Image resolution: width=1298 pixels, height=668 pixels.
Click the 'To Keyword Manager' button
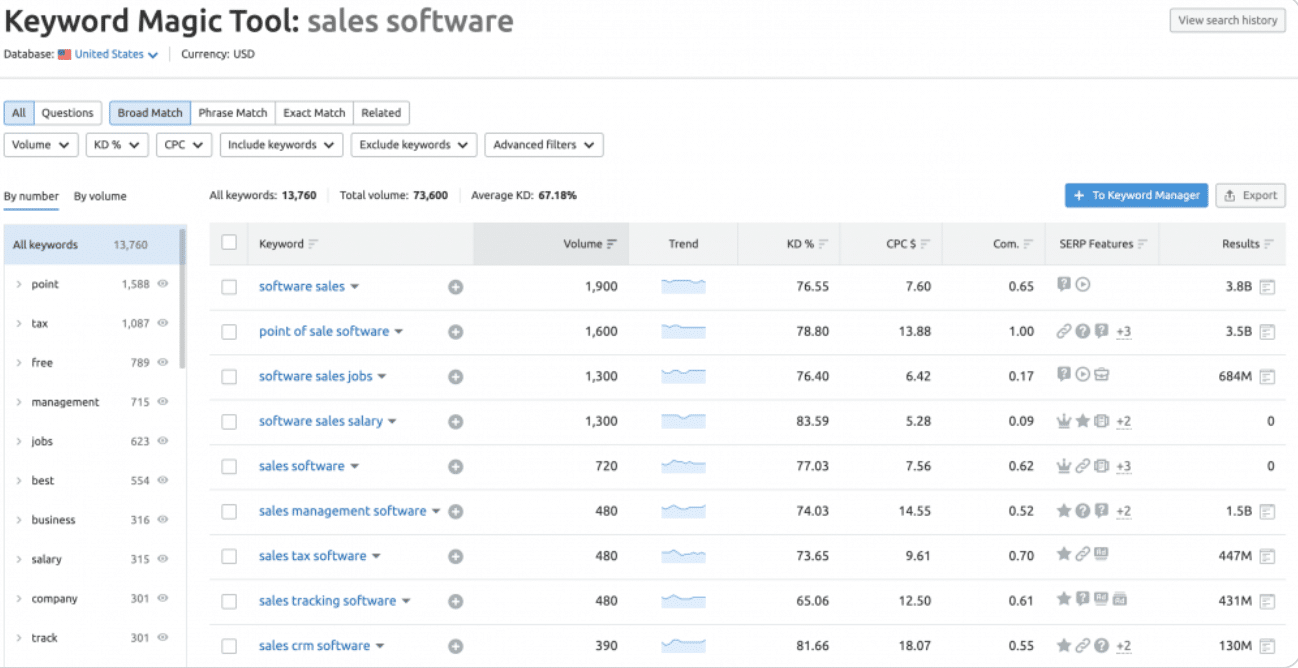pos(1136,196)
